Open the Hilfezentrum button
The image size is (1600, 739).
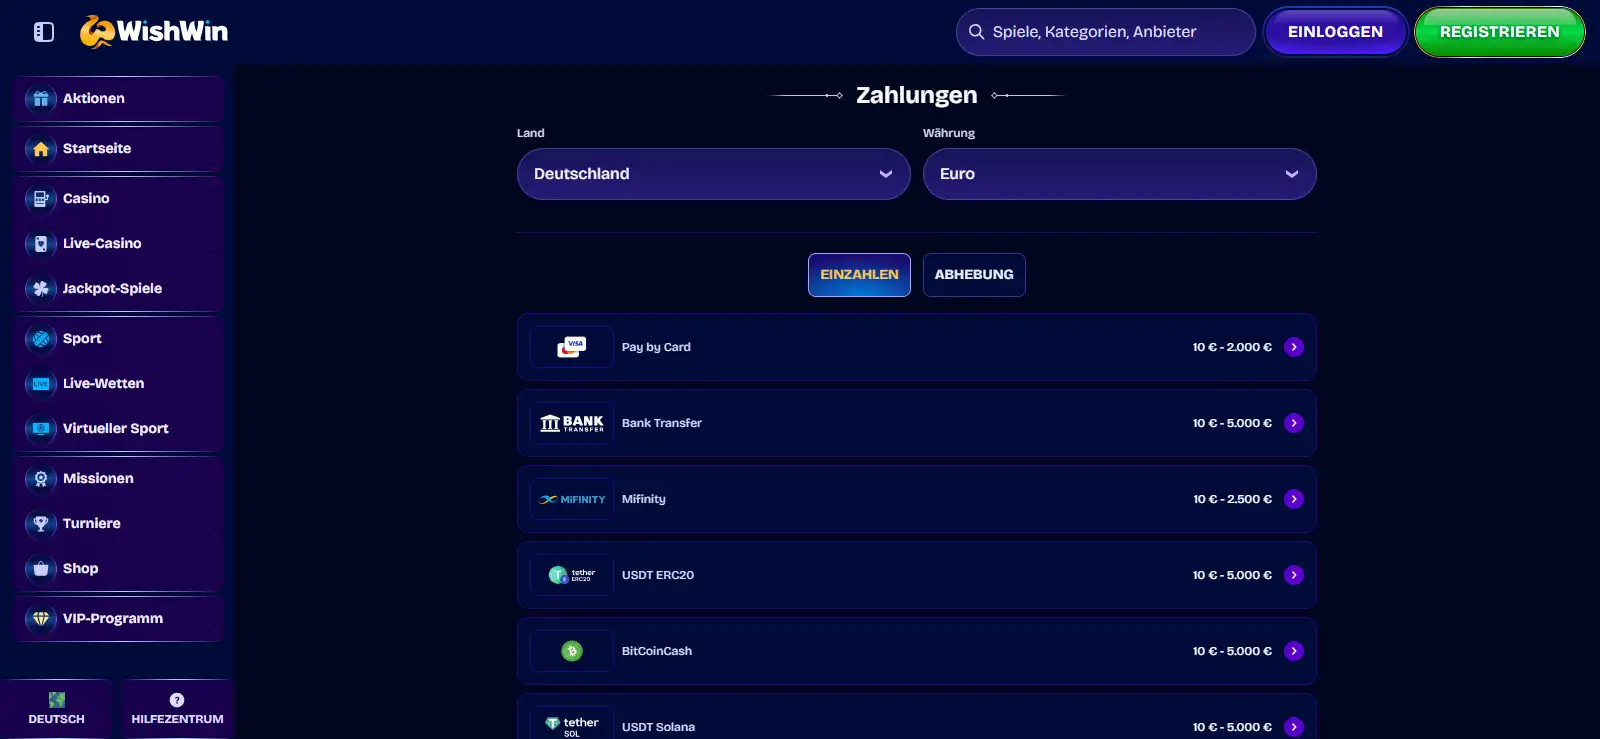pyautogui.click(x=177, y=709)
